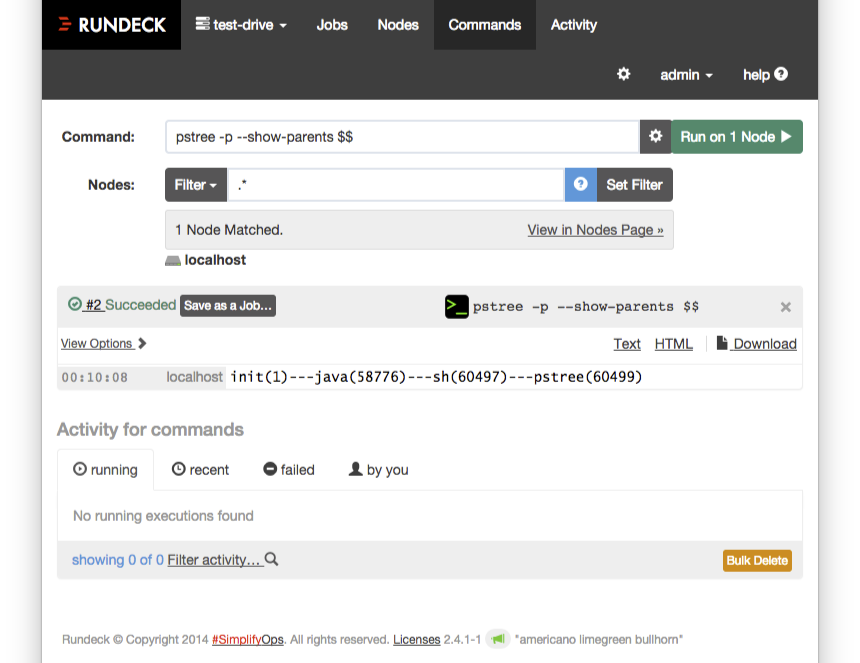Viewport: 860px width, 663px height.
Task: Dismiss the execution output with X
Action: tap(785, 307)
